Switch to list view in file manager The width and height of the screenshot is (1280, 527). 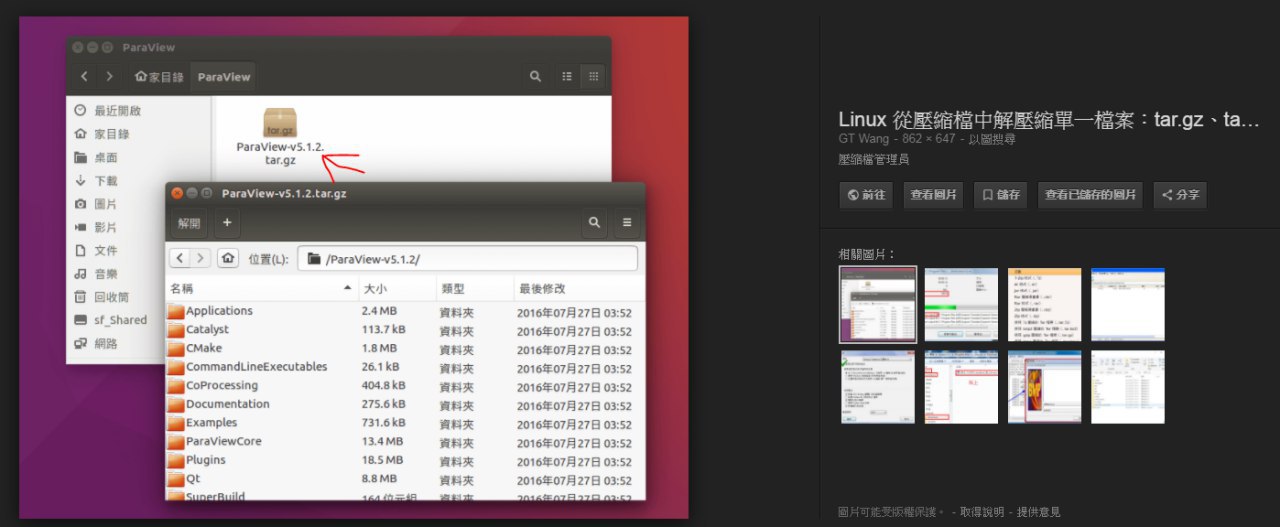pos(567,76)
